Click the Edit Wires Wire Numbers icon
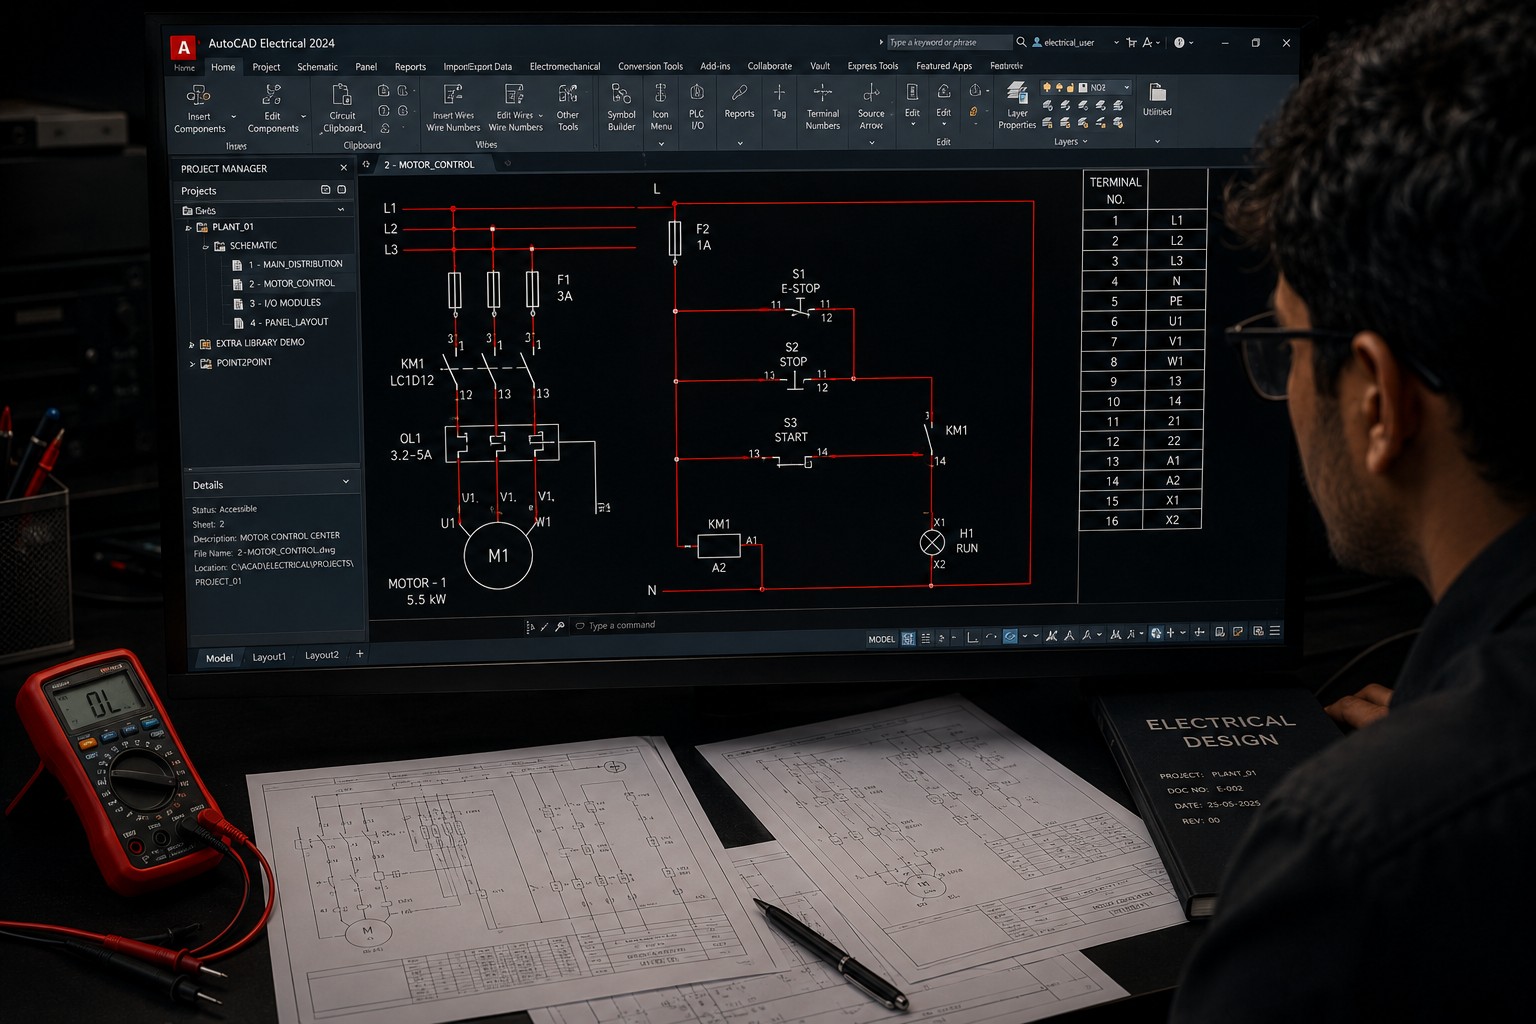1536x1024 pixels. (x=515, y=94)
